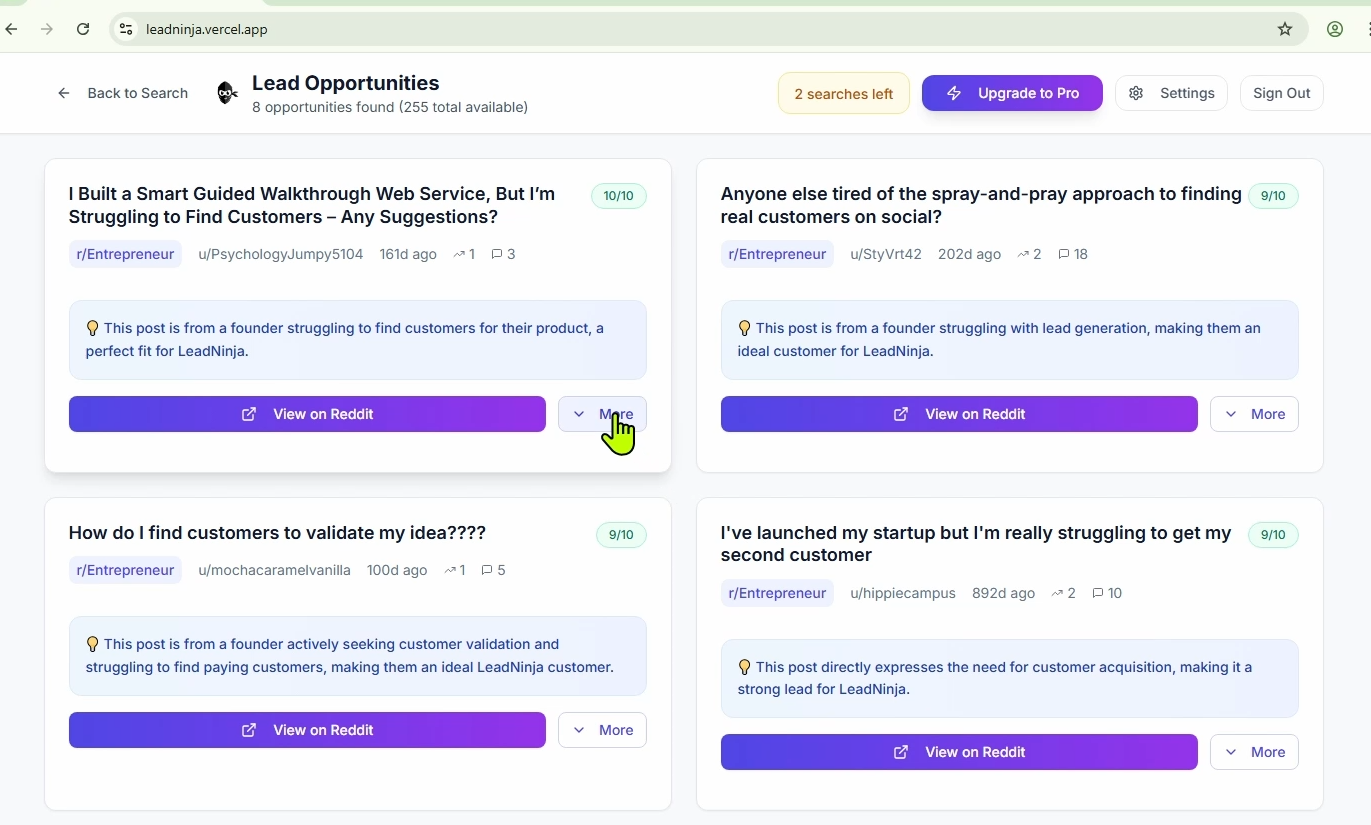Expand More on the second customer post card
Screen dimensions: 1371x825
1254,752
